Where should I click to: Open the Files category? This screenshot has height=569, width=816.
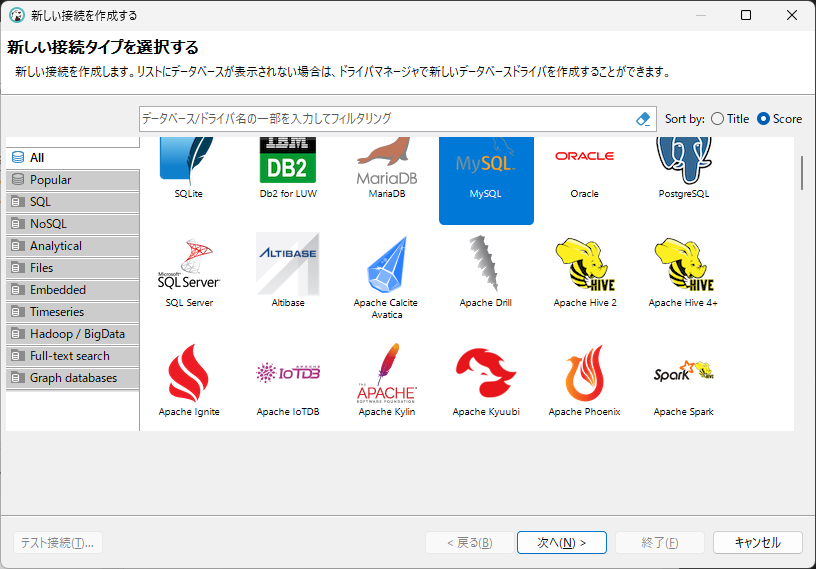[x=73, y=268]
